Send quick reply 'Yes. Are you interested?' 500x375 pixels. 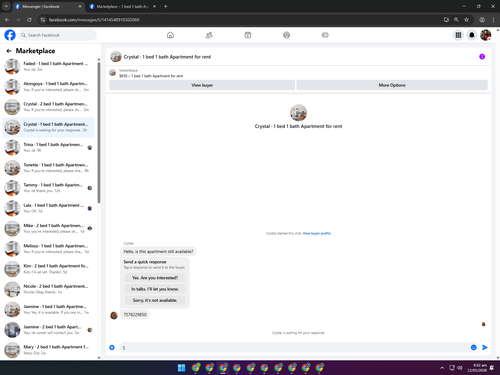point(155,278)
